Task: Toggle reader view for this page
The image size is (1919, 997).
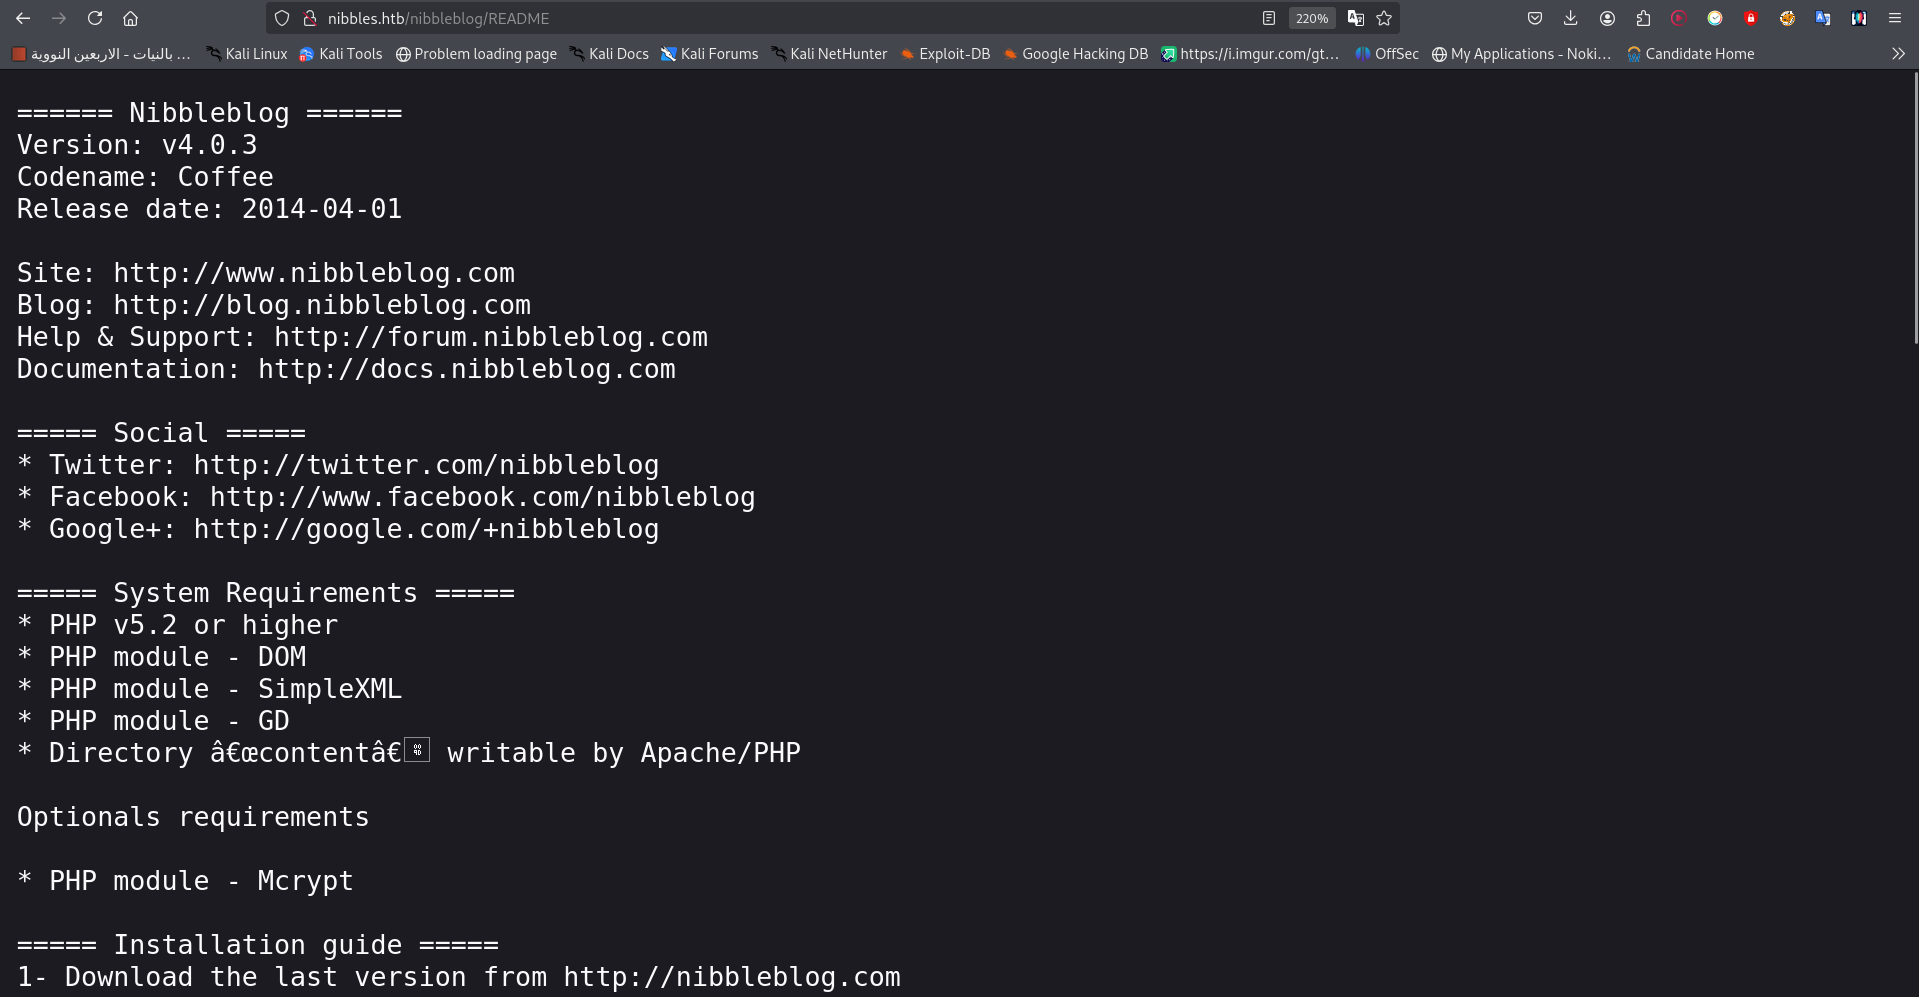Action: click(x=1269, y=18)
